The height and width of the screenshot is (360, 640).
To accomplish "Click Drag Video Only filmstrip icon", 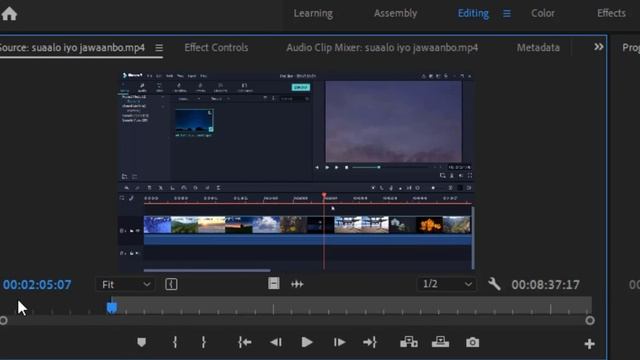I will point(273,283).
